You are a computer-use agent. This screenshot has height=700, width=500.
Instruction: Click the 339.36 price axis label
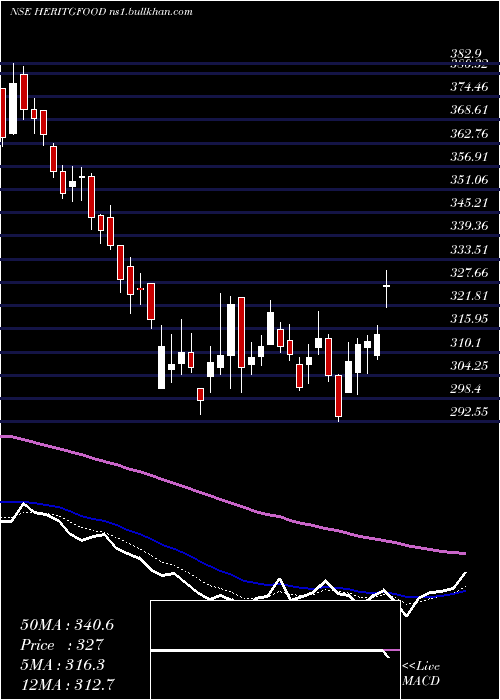pyautogui.click(x=469, y=226)
